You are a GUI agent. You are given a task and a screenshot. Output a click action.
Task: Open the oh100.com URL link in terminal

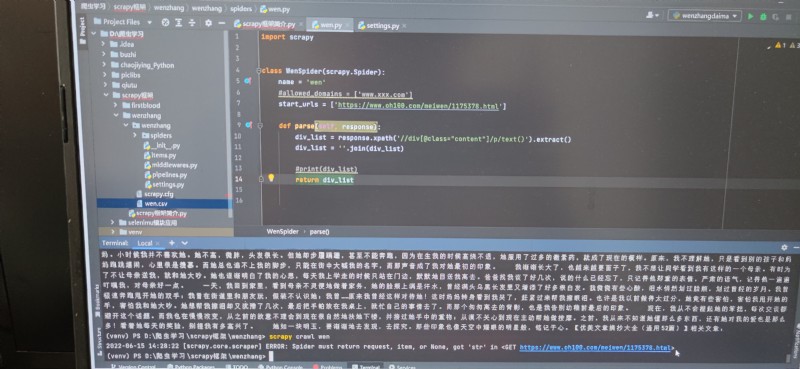tap(595, 348)
